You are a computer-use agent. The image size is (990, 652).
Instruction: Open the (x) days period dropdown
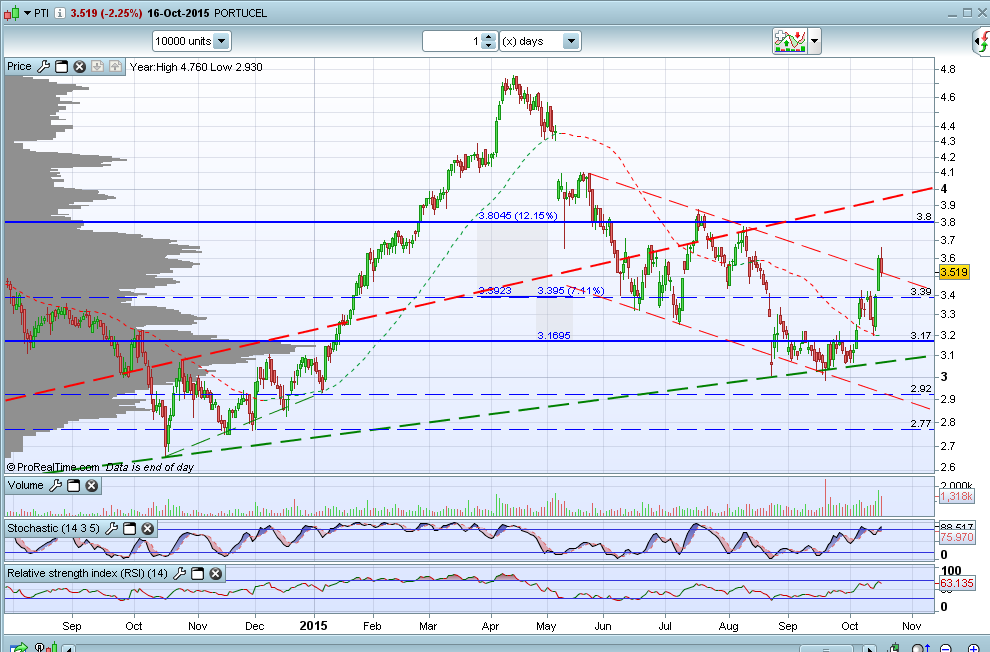click(571, 42)
